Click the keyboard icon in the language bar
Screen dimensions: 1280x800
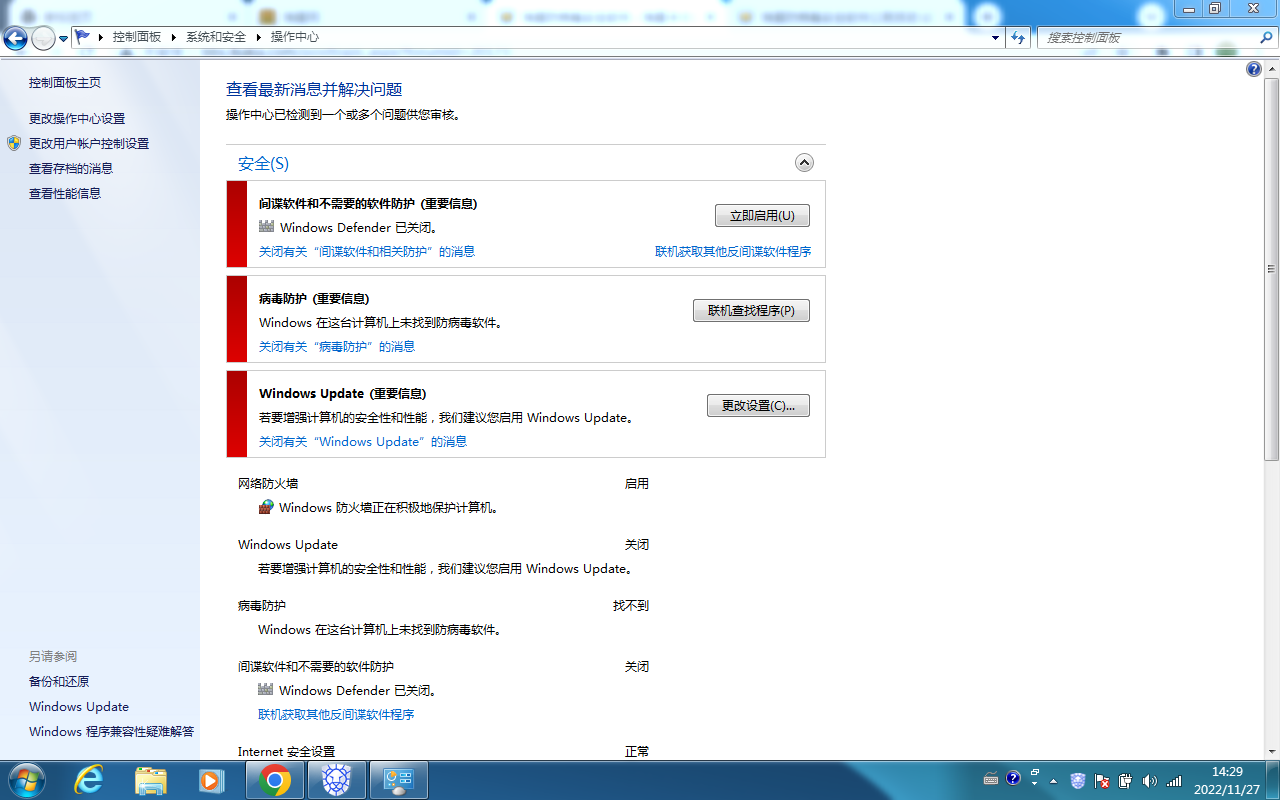[991, 779]
